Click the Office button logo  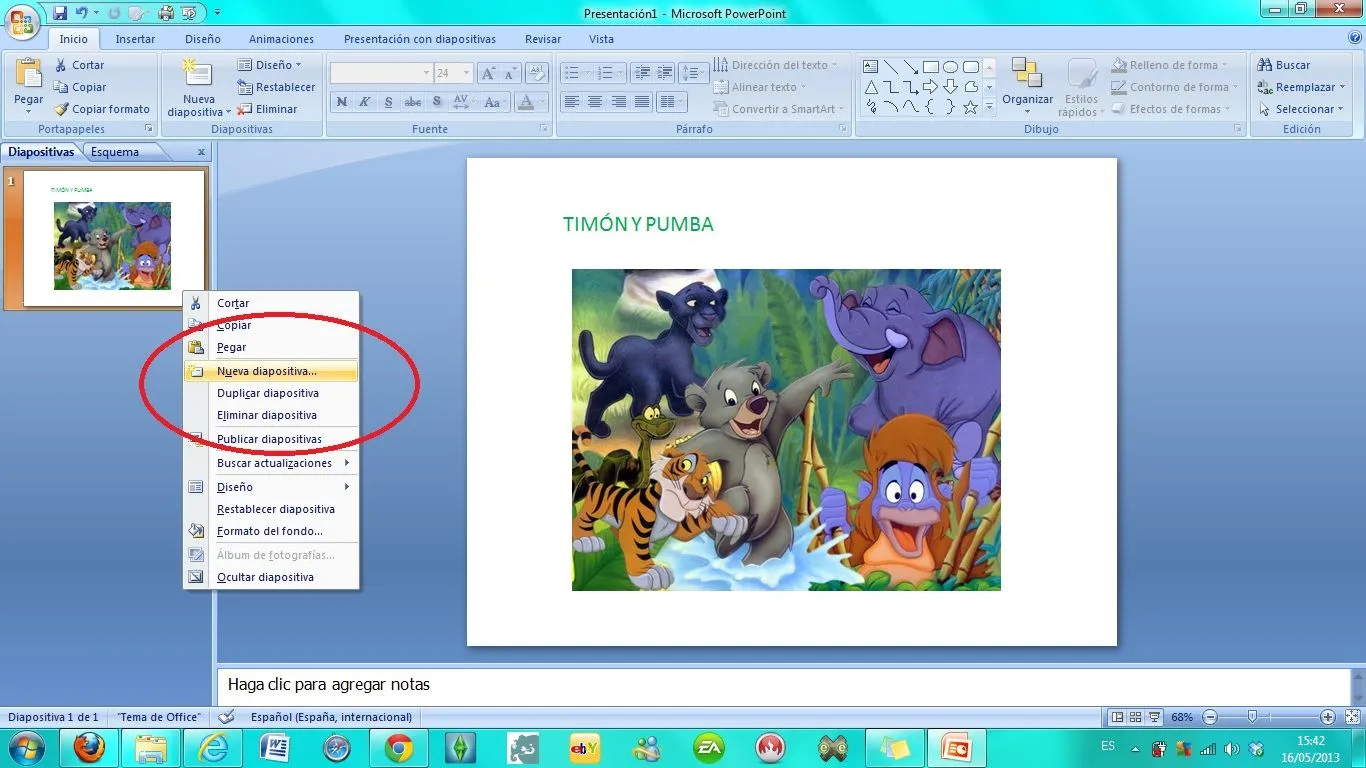point(22,20)
